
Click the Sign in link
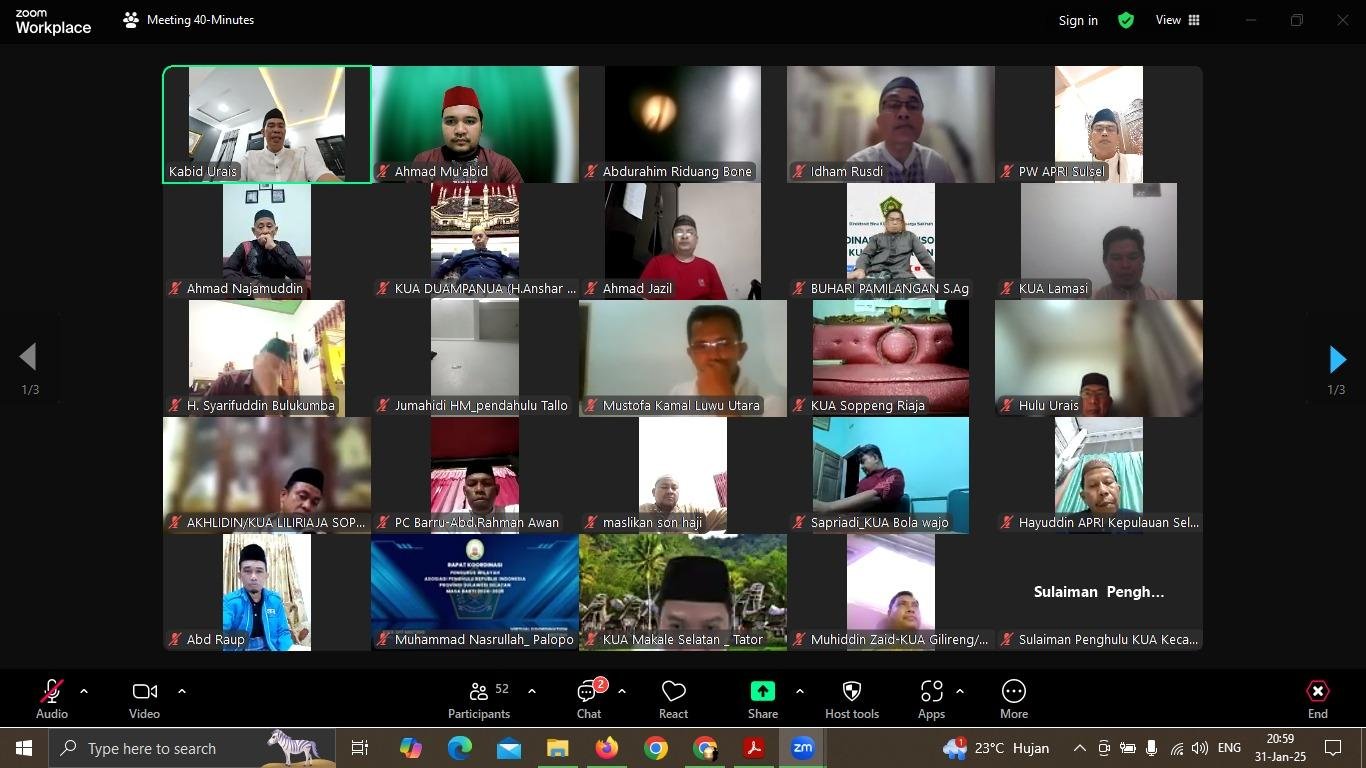pos(1078,20)
